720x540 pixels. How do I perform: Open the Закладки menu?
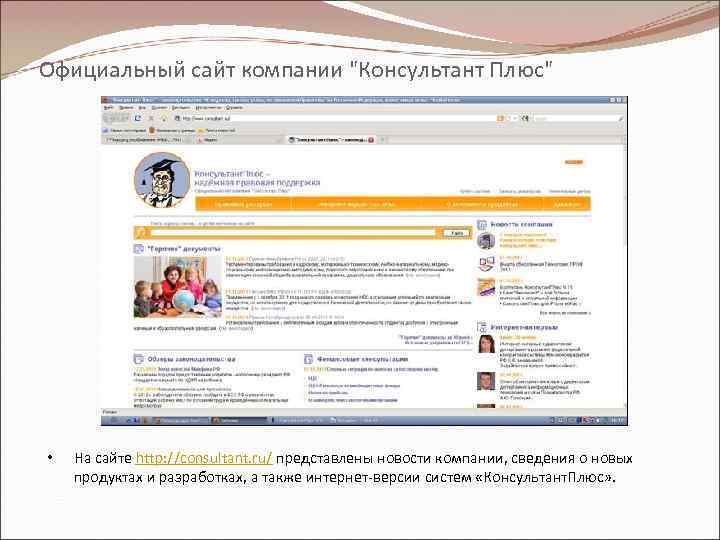click(181, 107)
